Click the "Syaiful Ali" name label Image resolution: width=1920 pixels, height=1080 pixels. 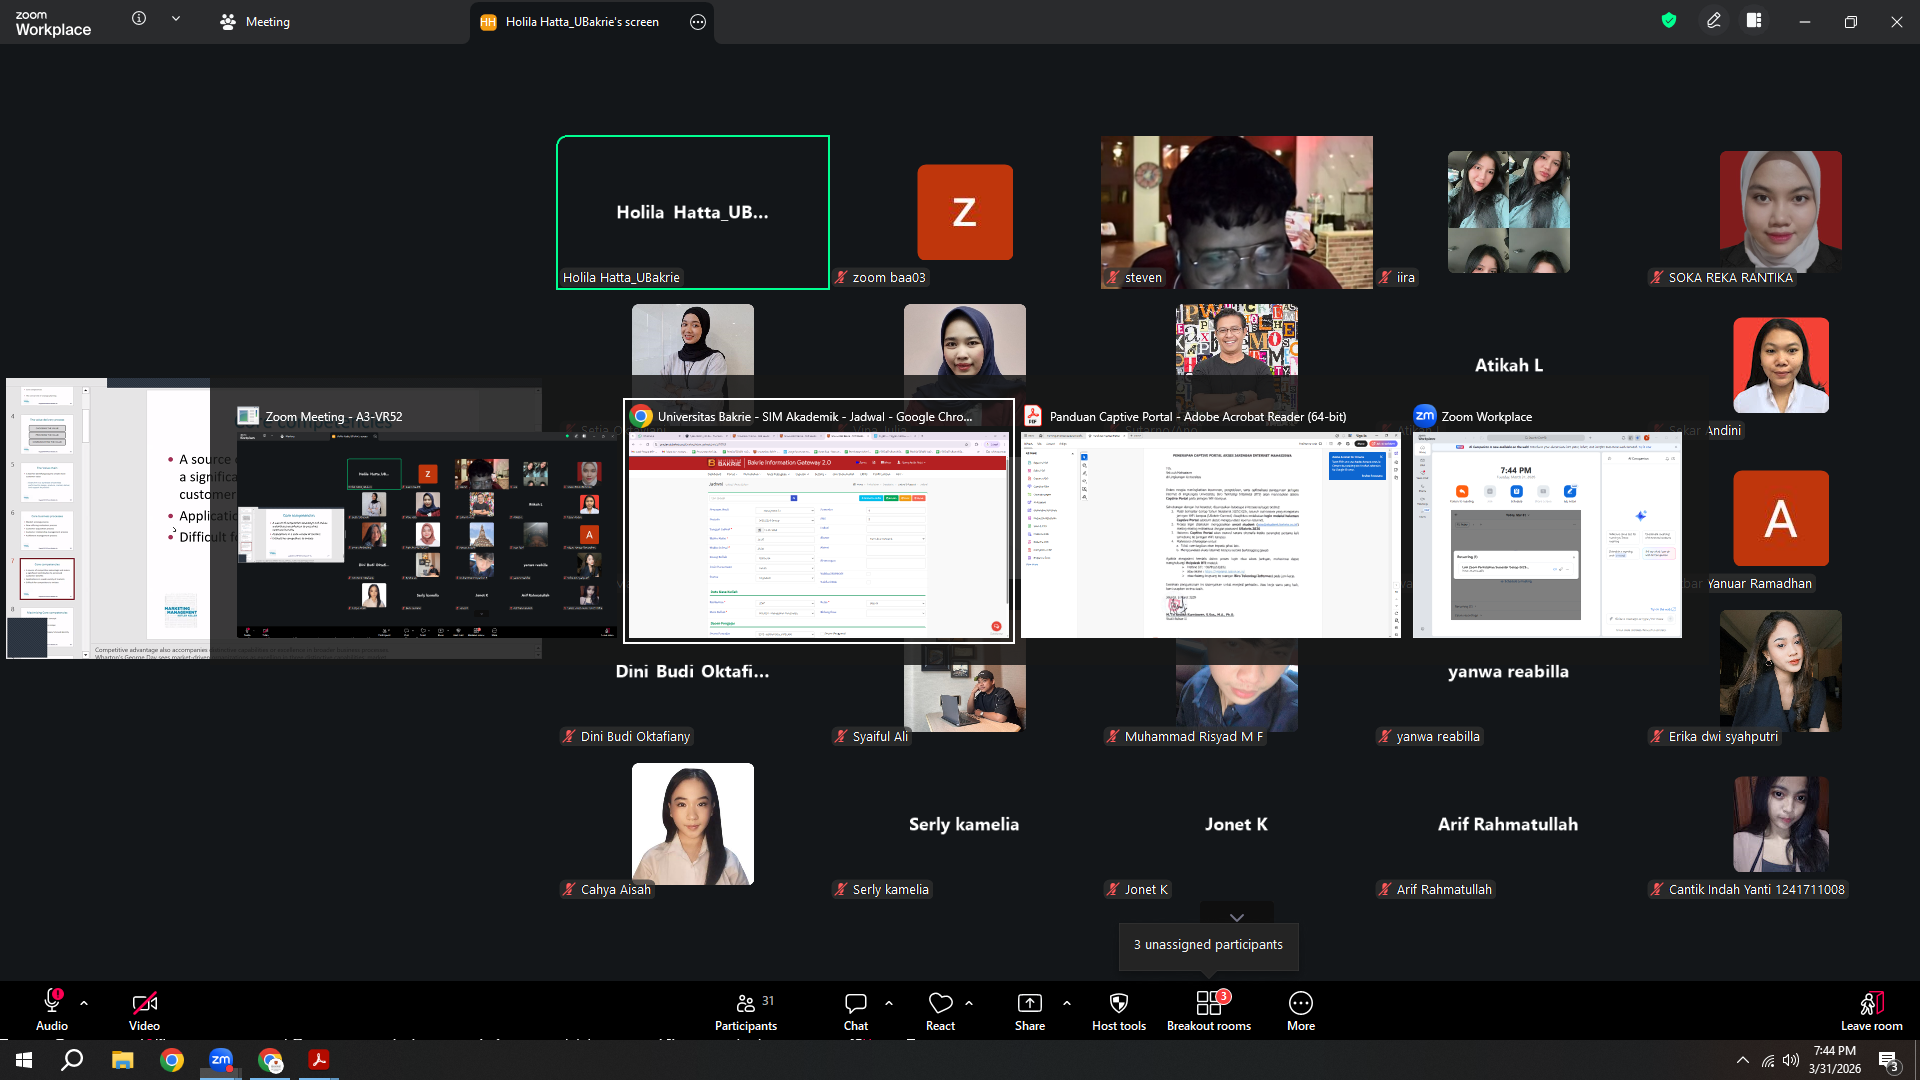(880, 737)
